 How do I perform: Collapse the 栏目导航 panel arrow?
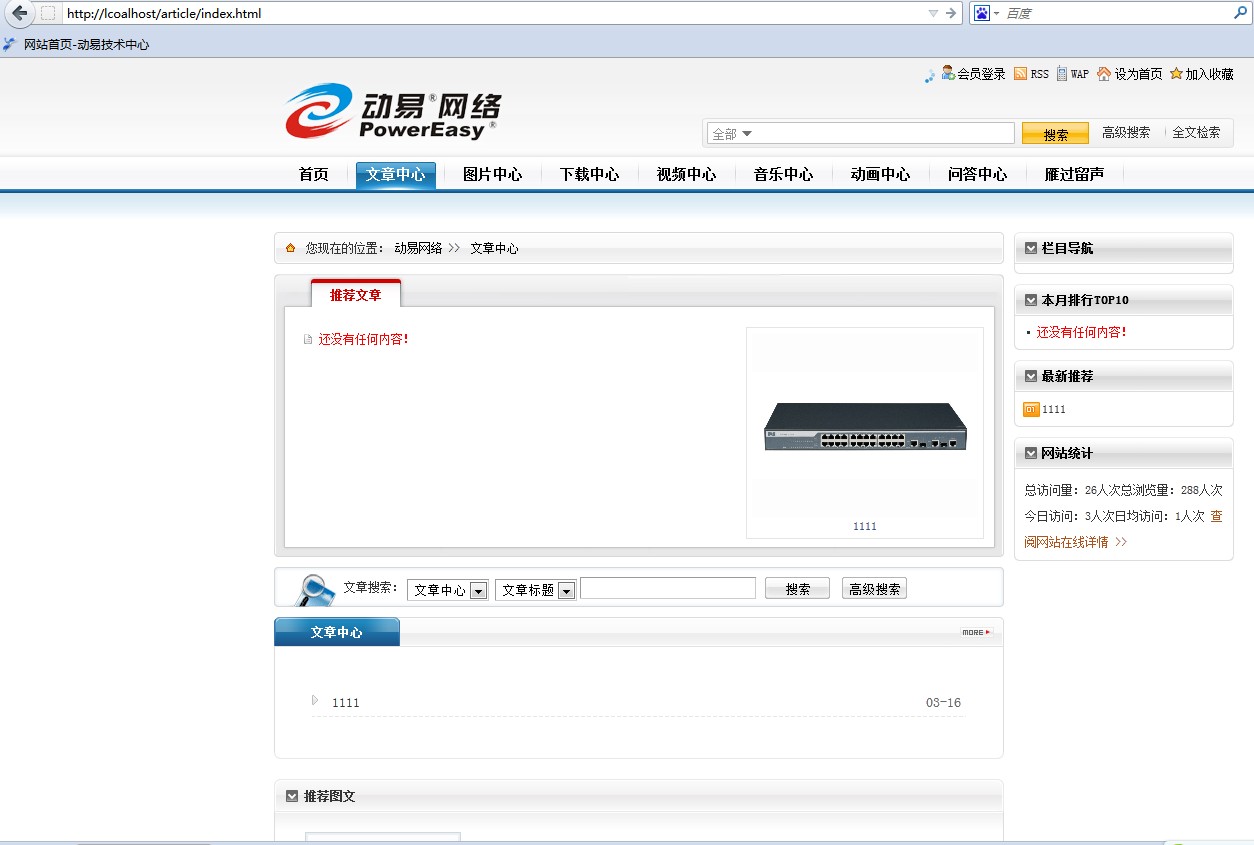tap(1031, 248)
